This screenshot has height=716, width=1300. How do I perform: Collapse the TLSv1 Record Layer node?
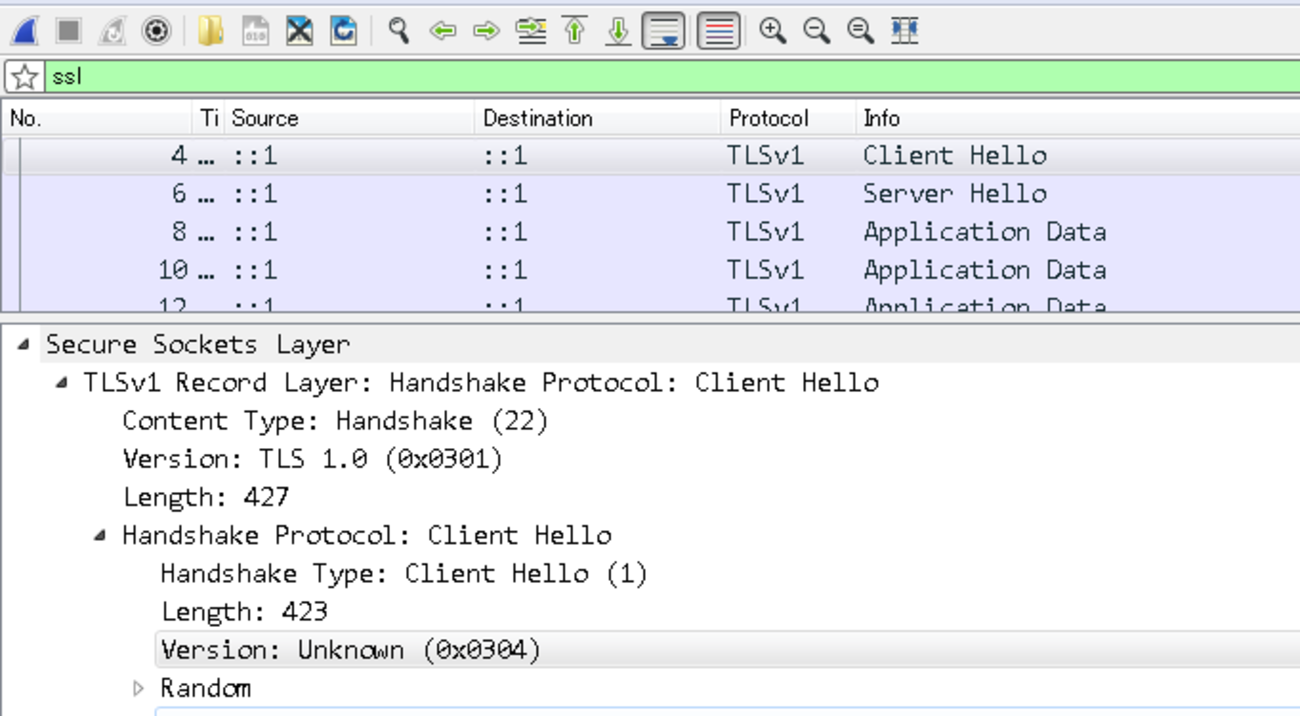tap(62, 382)
